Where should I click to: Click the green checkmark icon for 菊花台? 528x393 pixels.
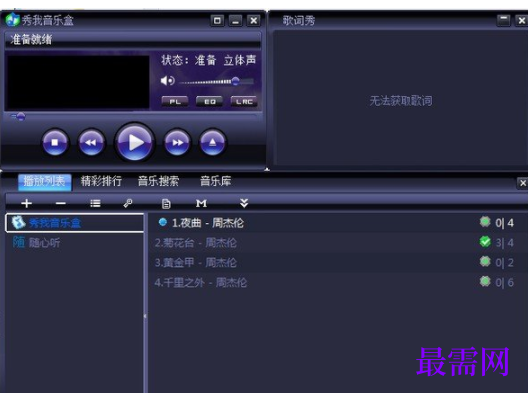click(485, 242)
